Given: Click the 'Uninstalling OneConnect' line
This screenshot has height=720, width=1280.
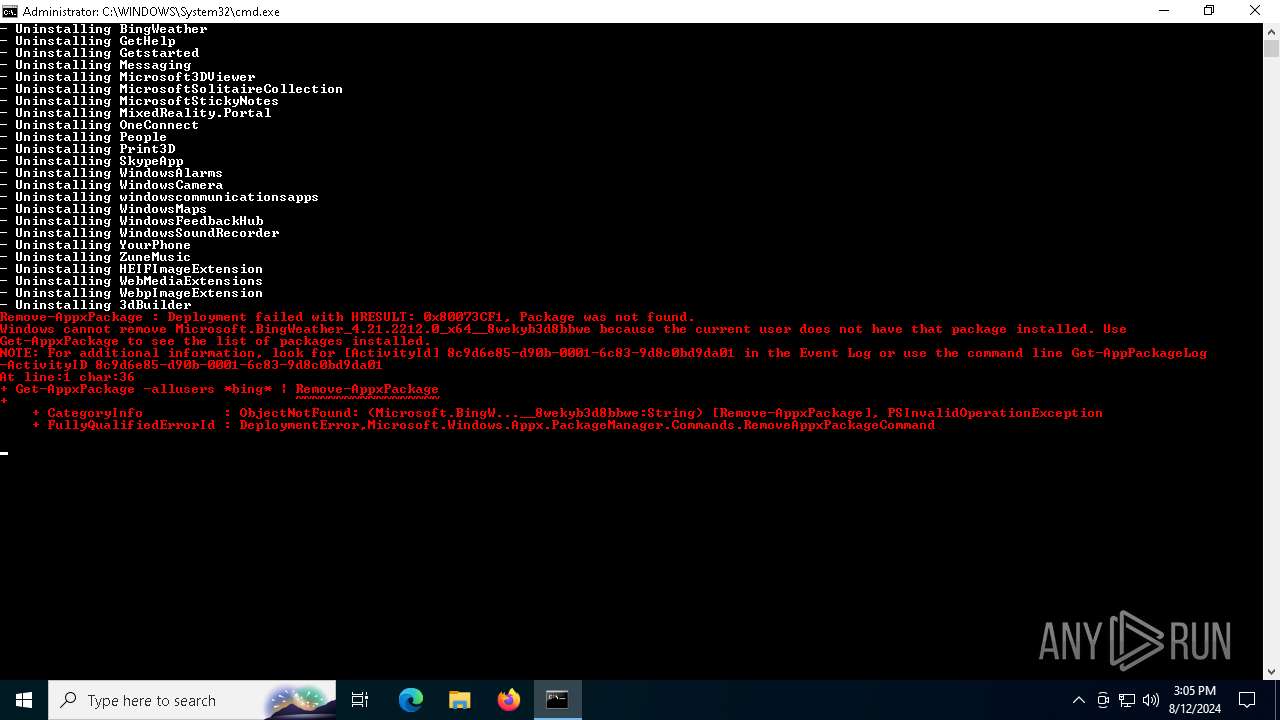Looking at the screenshot, I should click(100, 125).
